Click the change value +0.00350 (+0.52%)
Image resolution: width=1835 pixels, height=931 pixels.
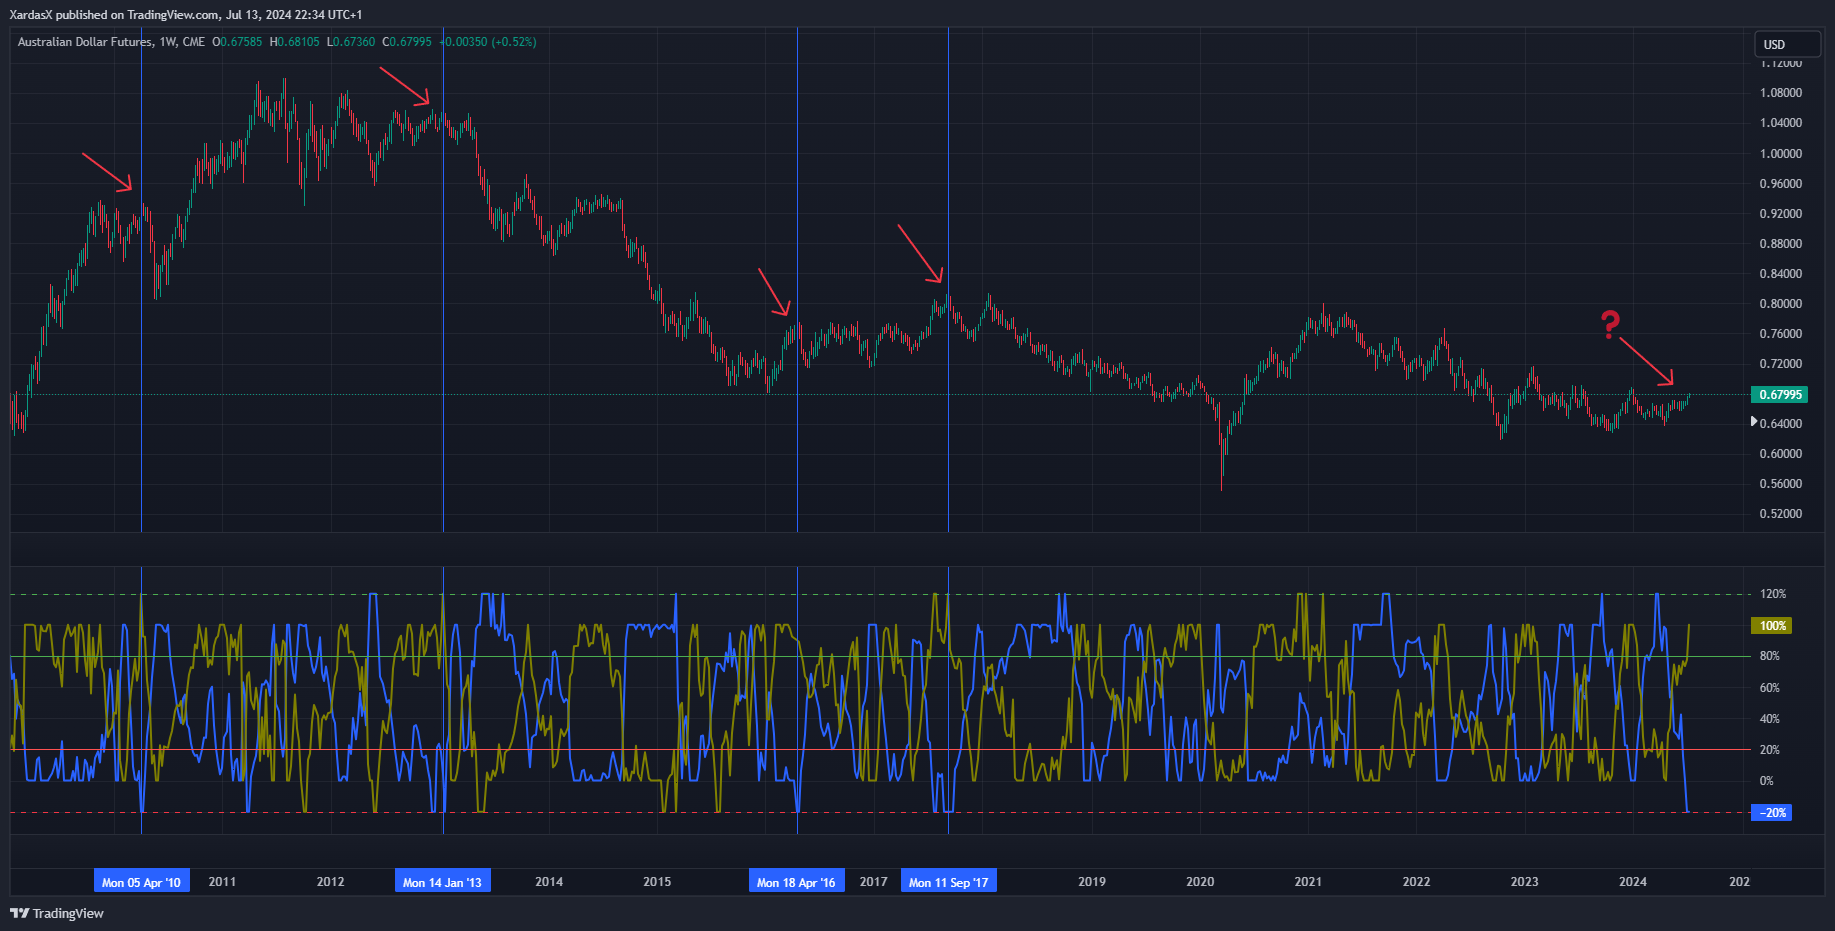tap(488, 42)
